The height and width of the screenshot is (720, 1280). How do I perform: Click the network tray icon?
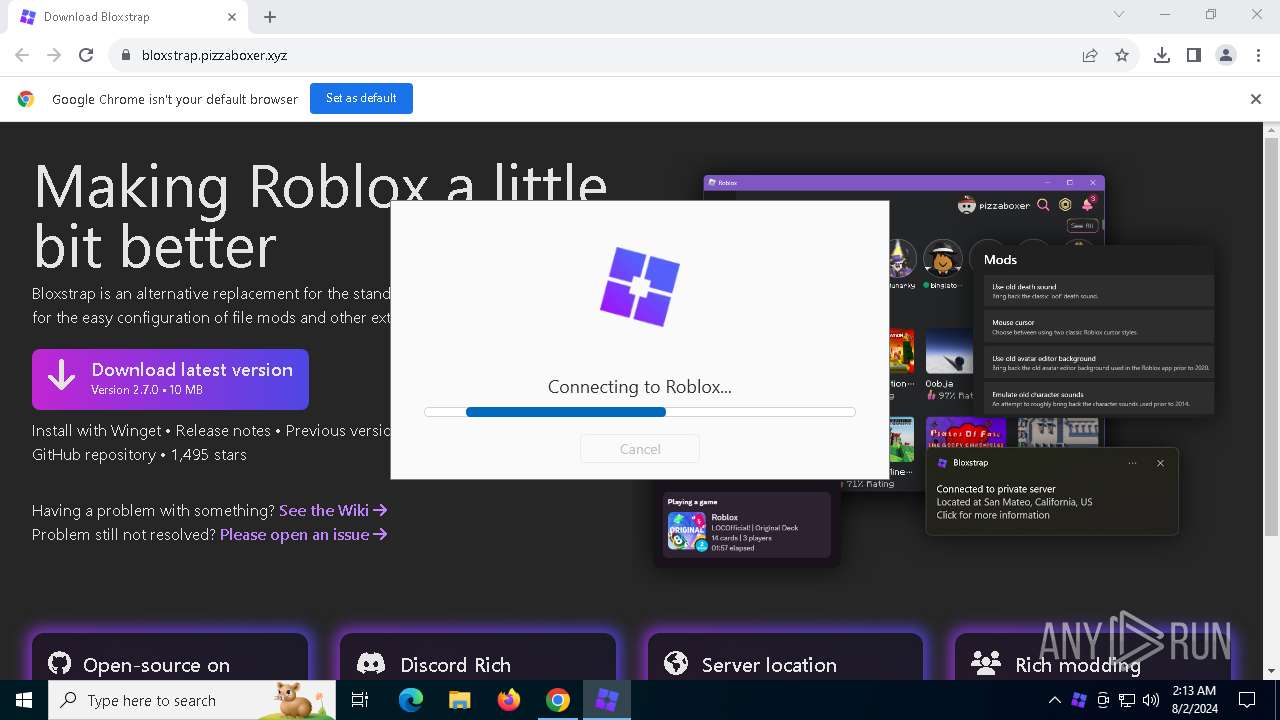click(1127, 700)
